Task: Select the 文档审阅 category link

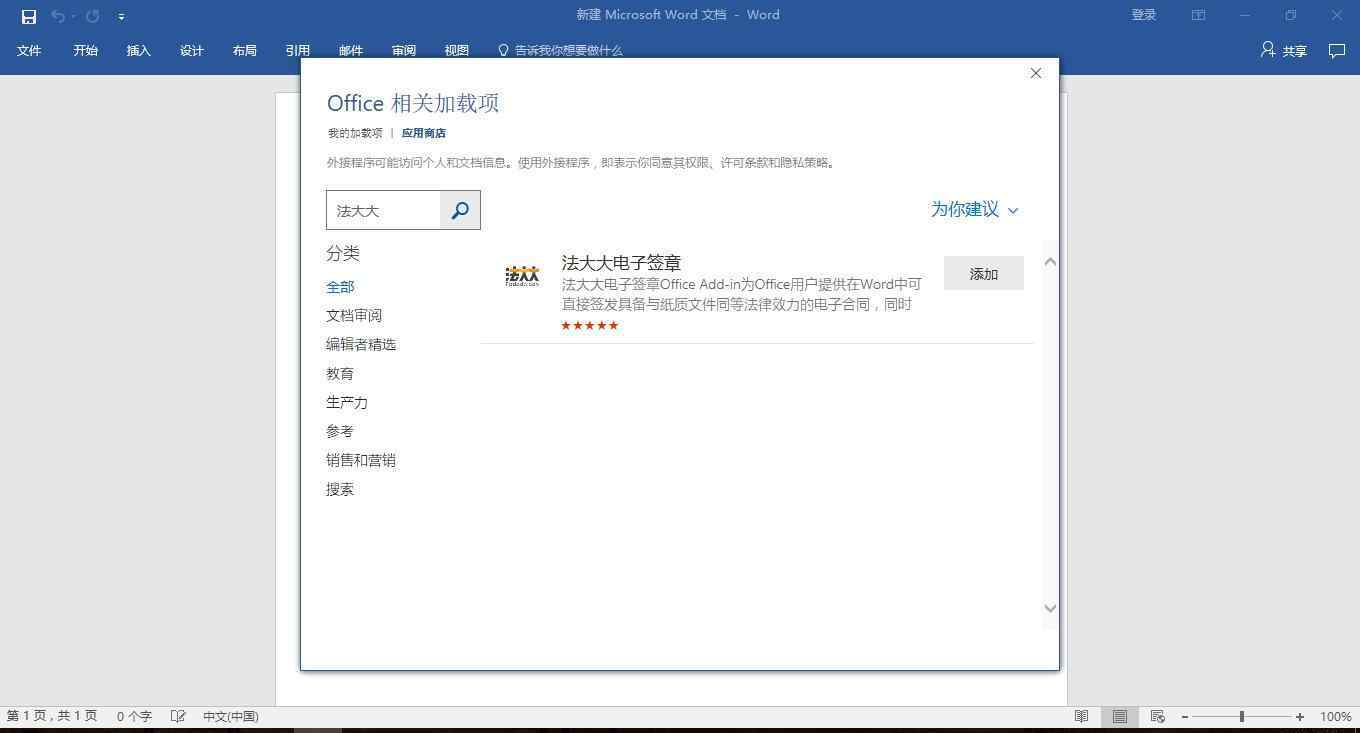Action: [354, 315]
